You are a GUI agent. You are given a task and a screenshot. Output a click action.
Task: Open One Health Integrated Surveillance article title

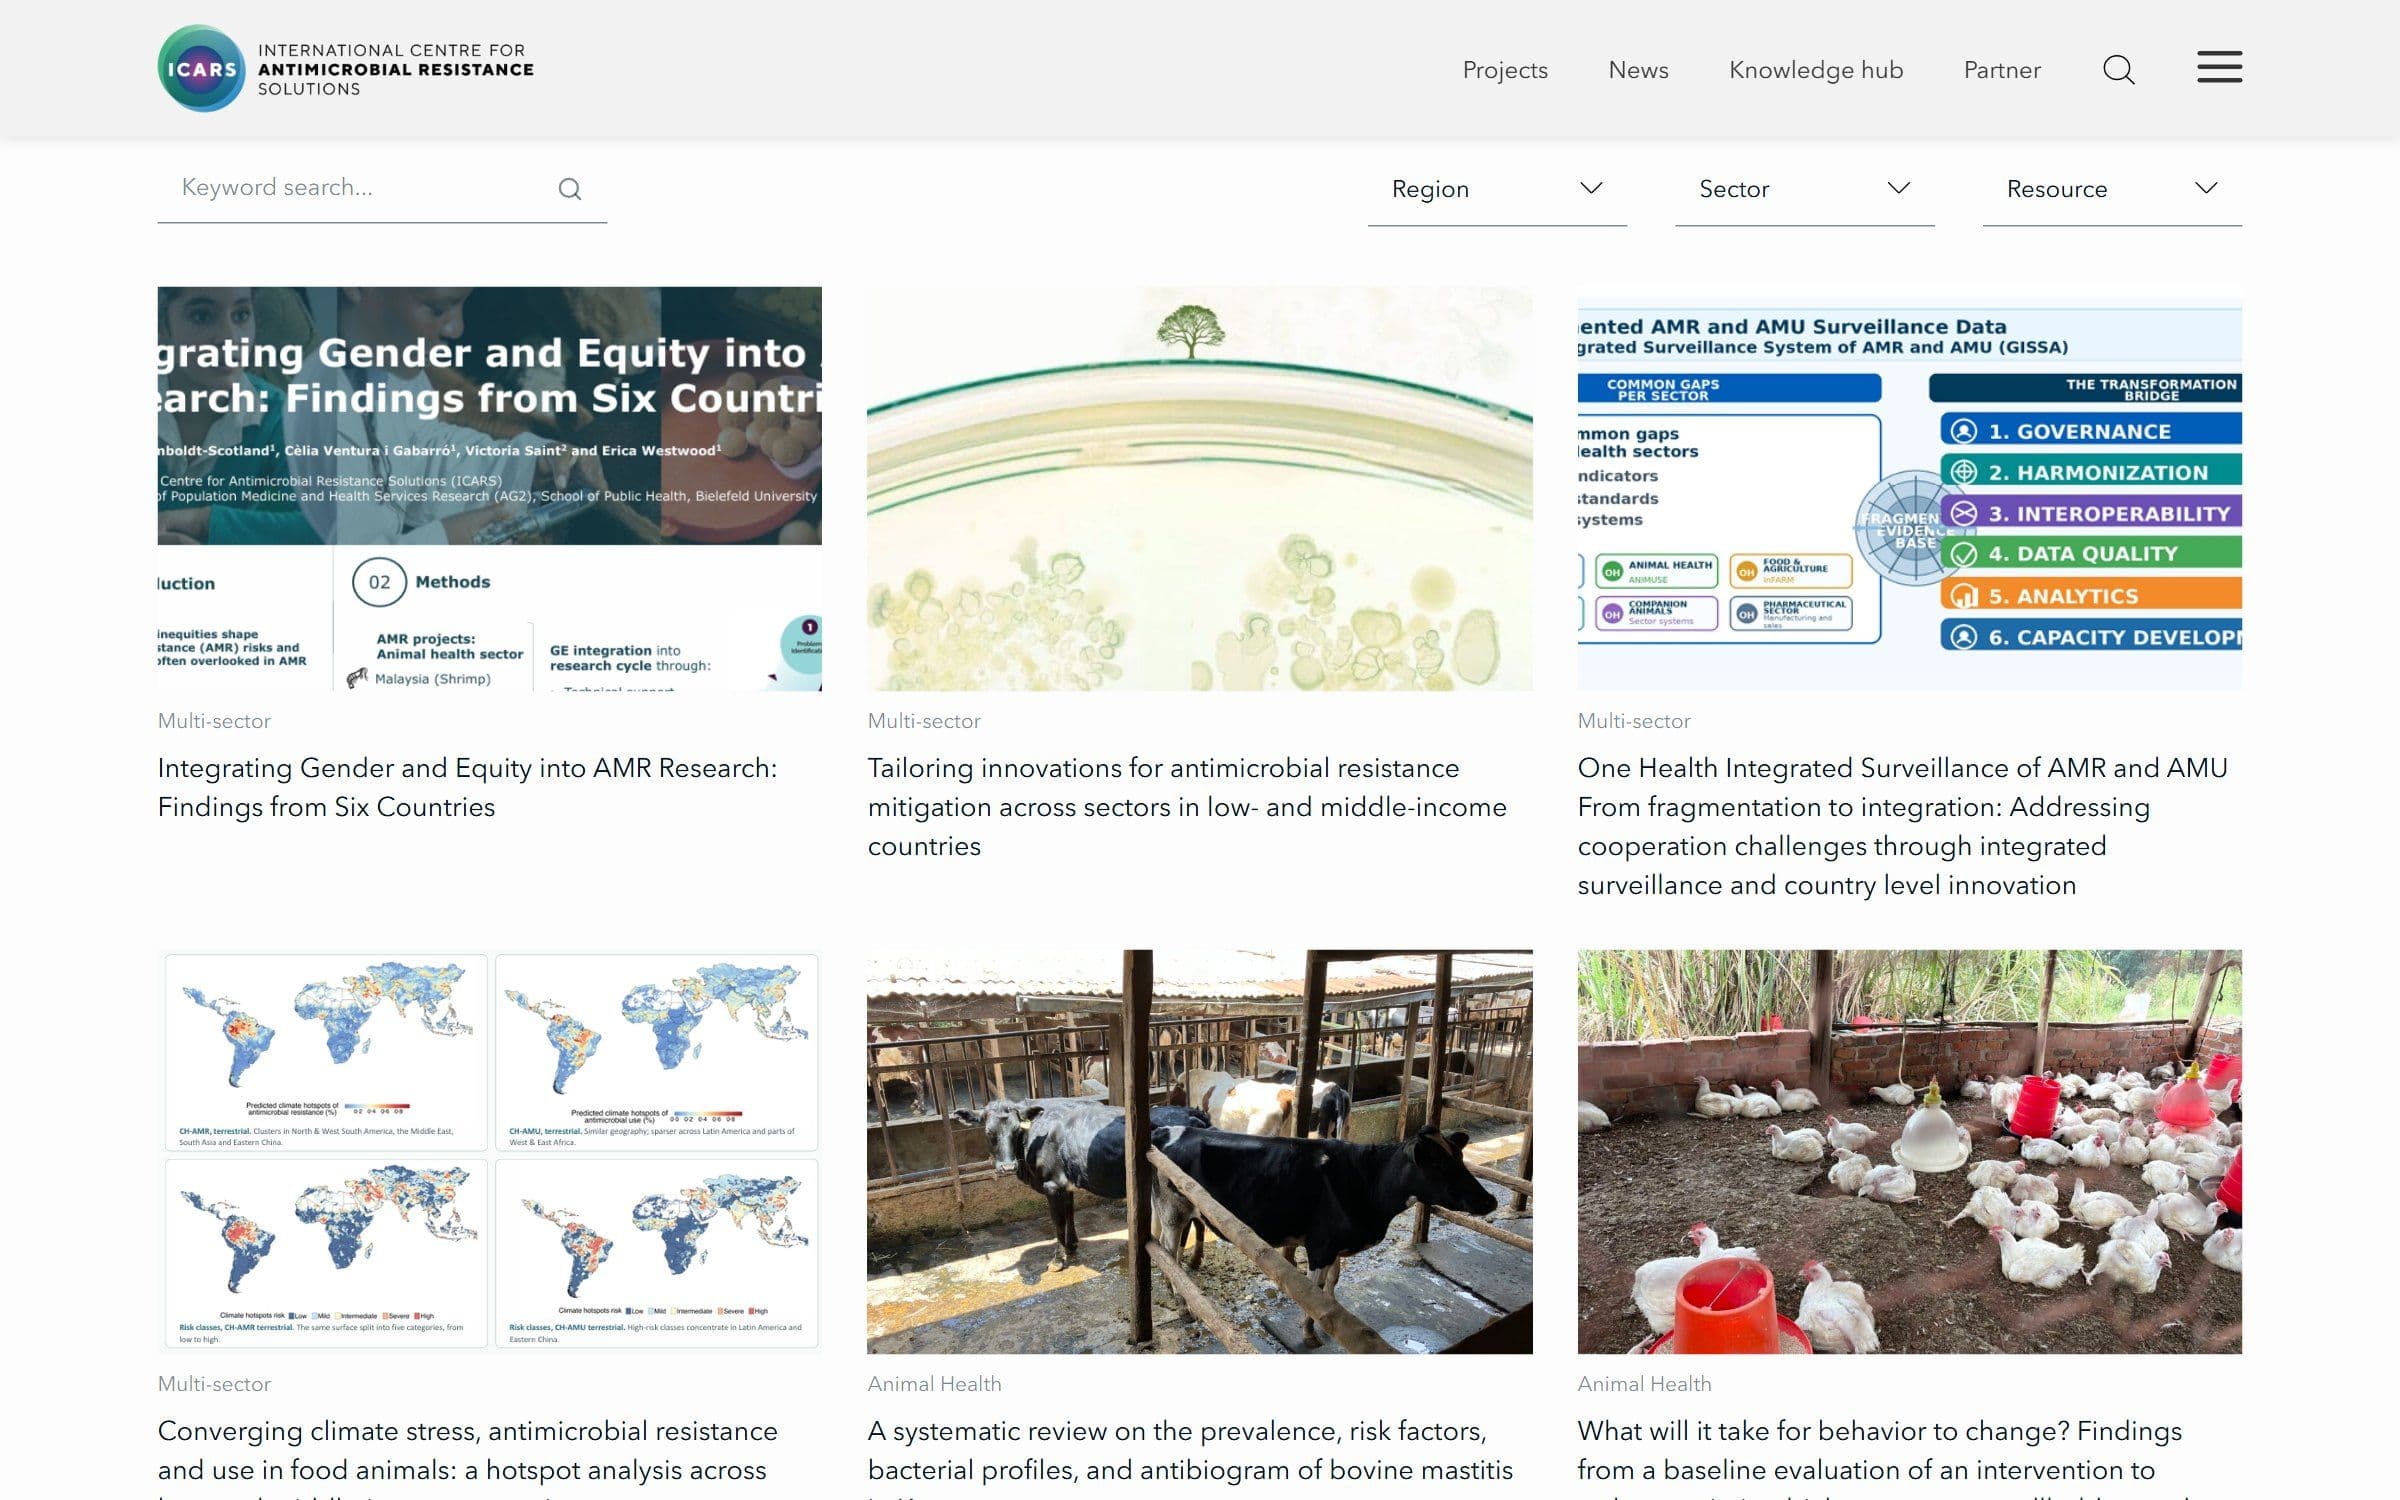pyautogui.click(x=1902, y=826)
